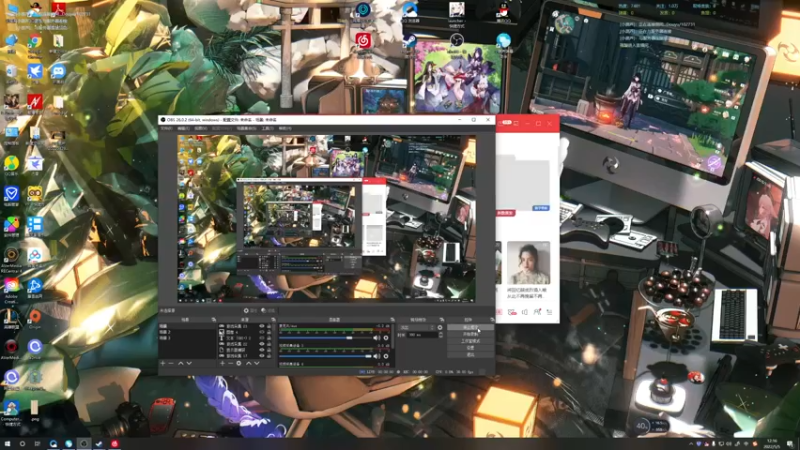The width and height of the screenshot is (800, 450).
Task: Step the transition duration spinner
Action: click(x=441, y=335)
